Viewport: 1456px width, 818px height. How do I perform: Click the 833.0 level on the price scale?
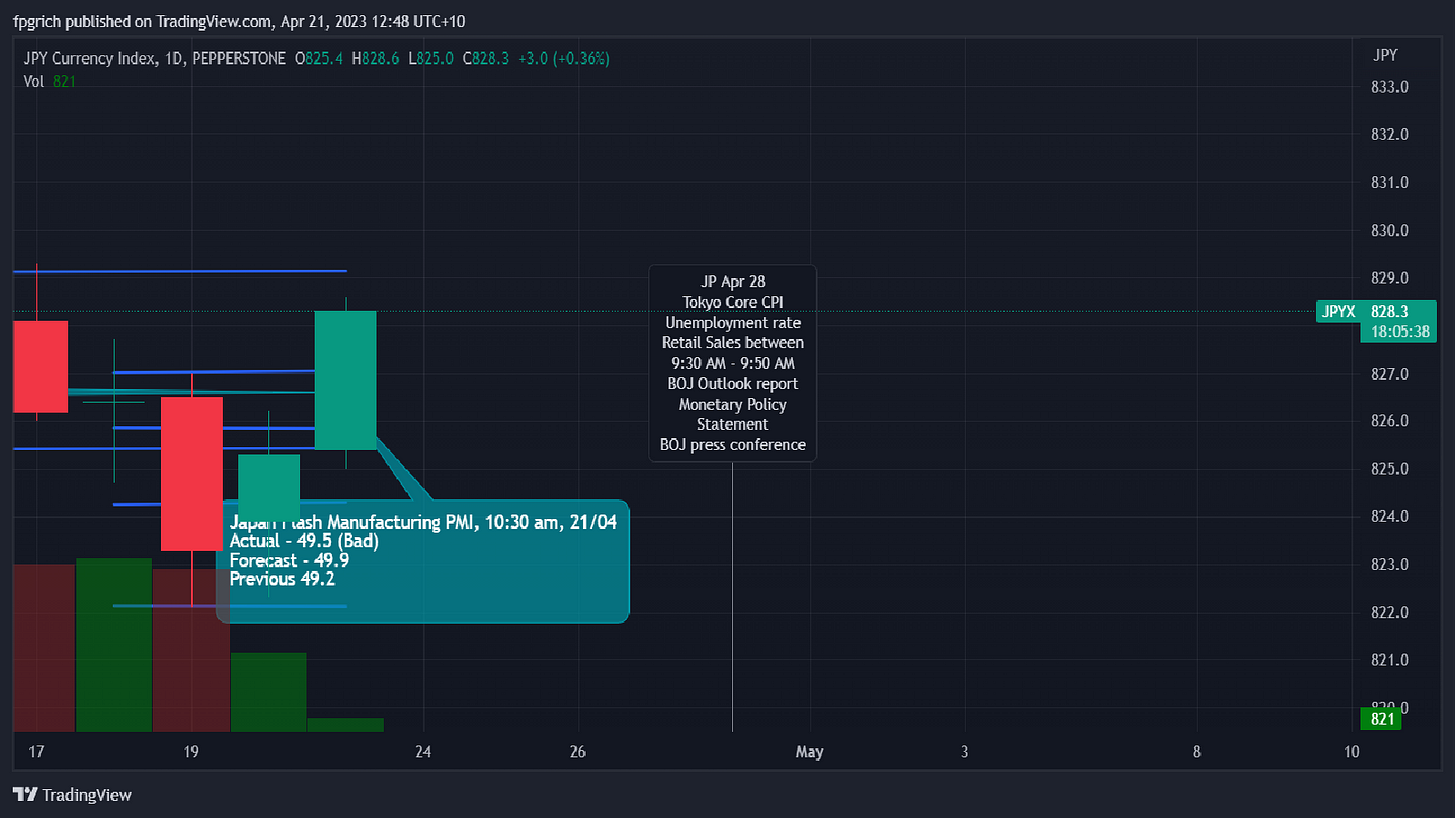tap(1389, 87)
